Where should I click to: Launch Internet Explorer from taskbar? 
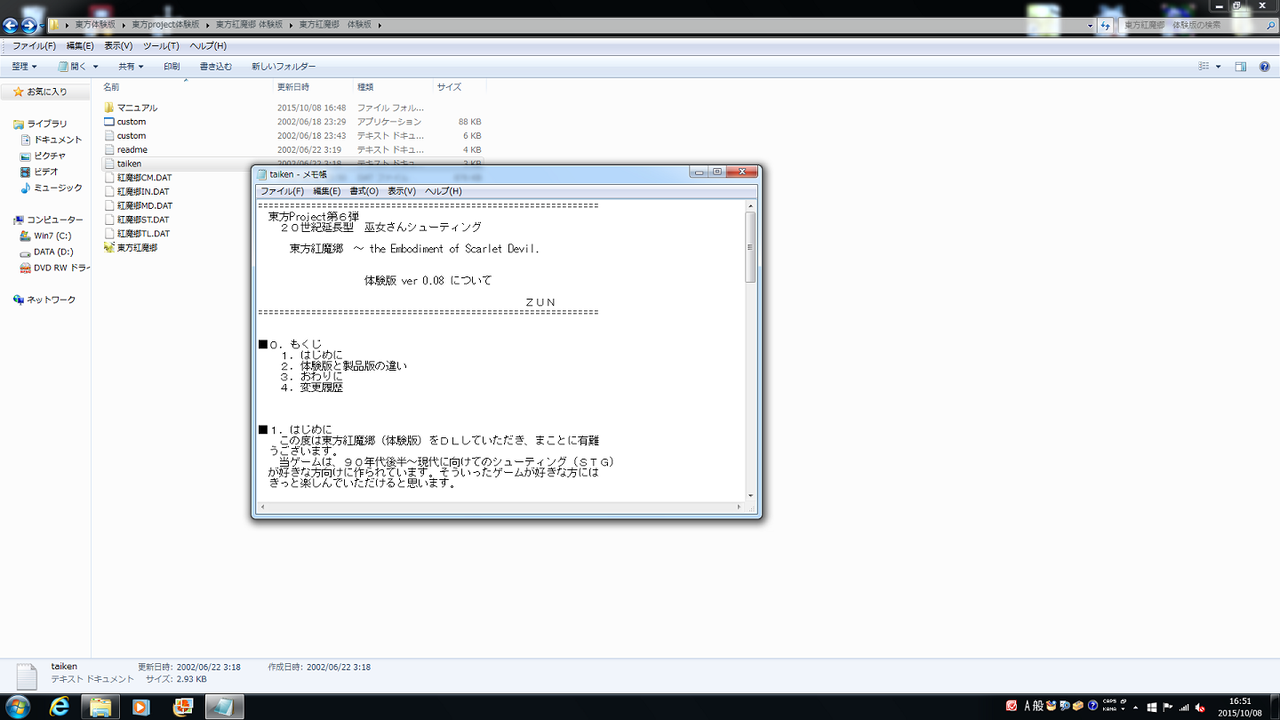[62, 706]
